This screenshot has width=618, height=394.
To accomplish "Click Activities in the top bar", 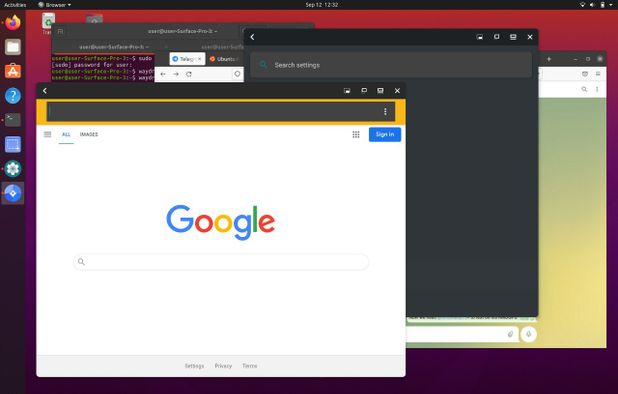I will (15, 5).
